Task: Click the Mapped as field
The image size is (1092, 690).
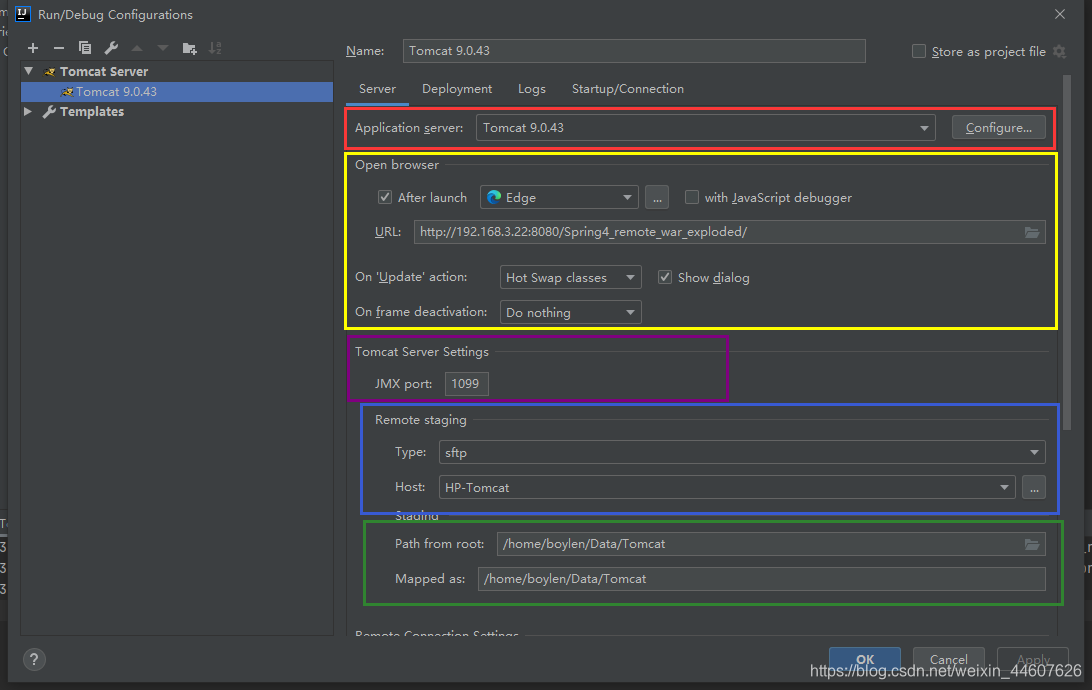Action: [x=761, y=579]
